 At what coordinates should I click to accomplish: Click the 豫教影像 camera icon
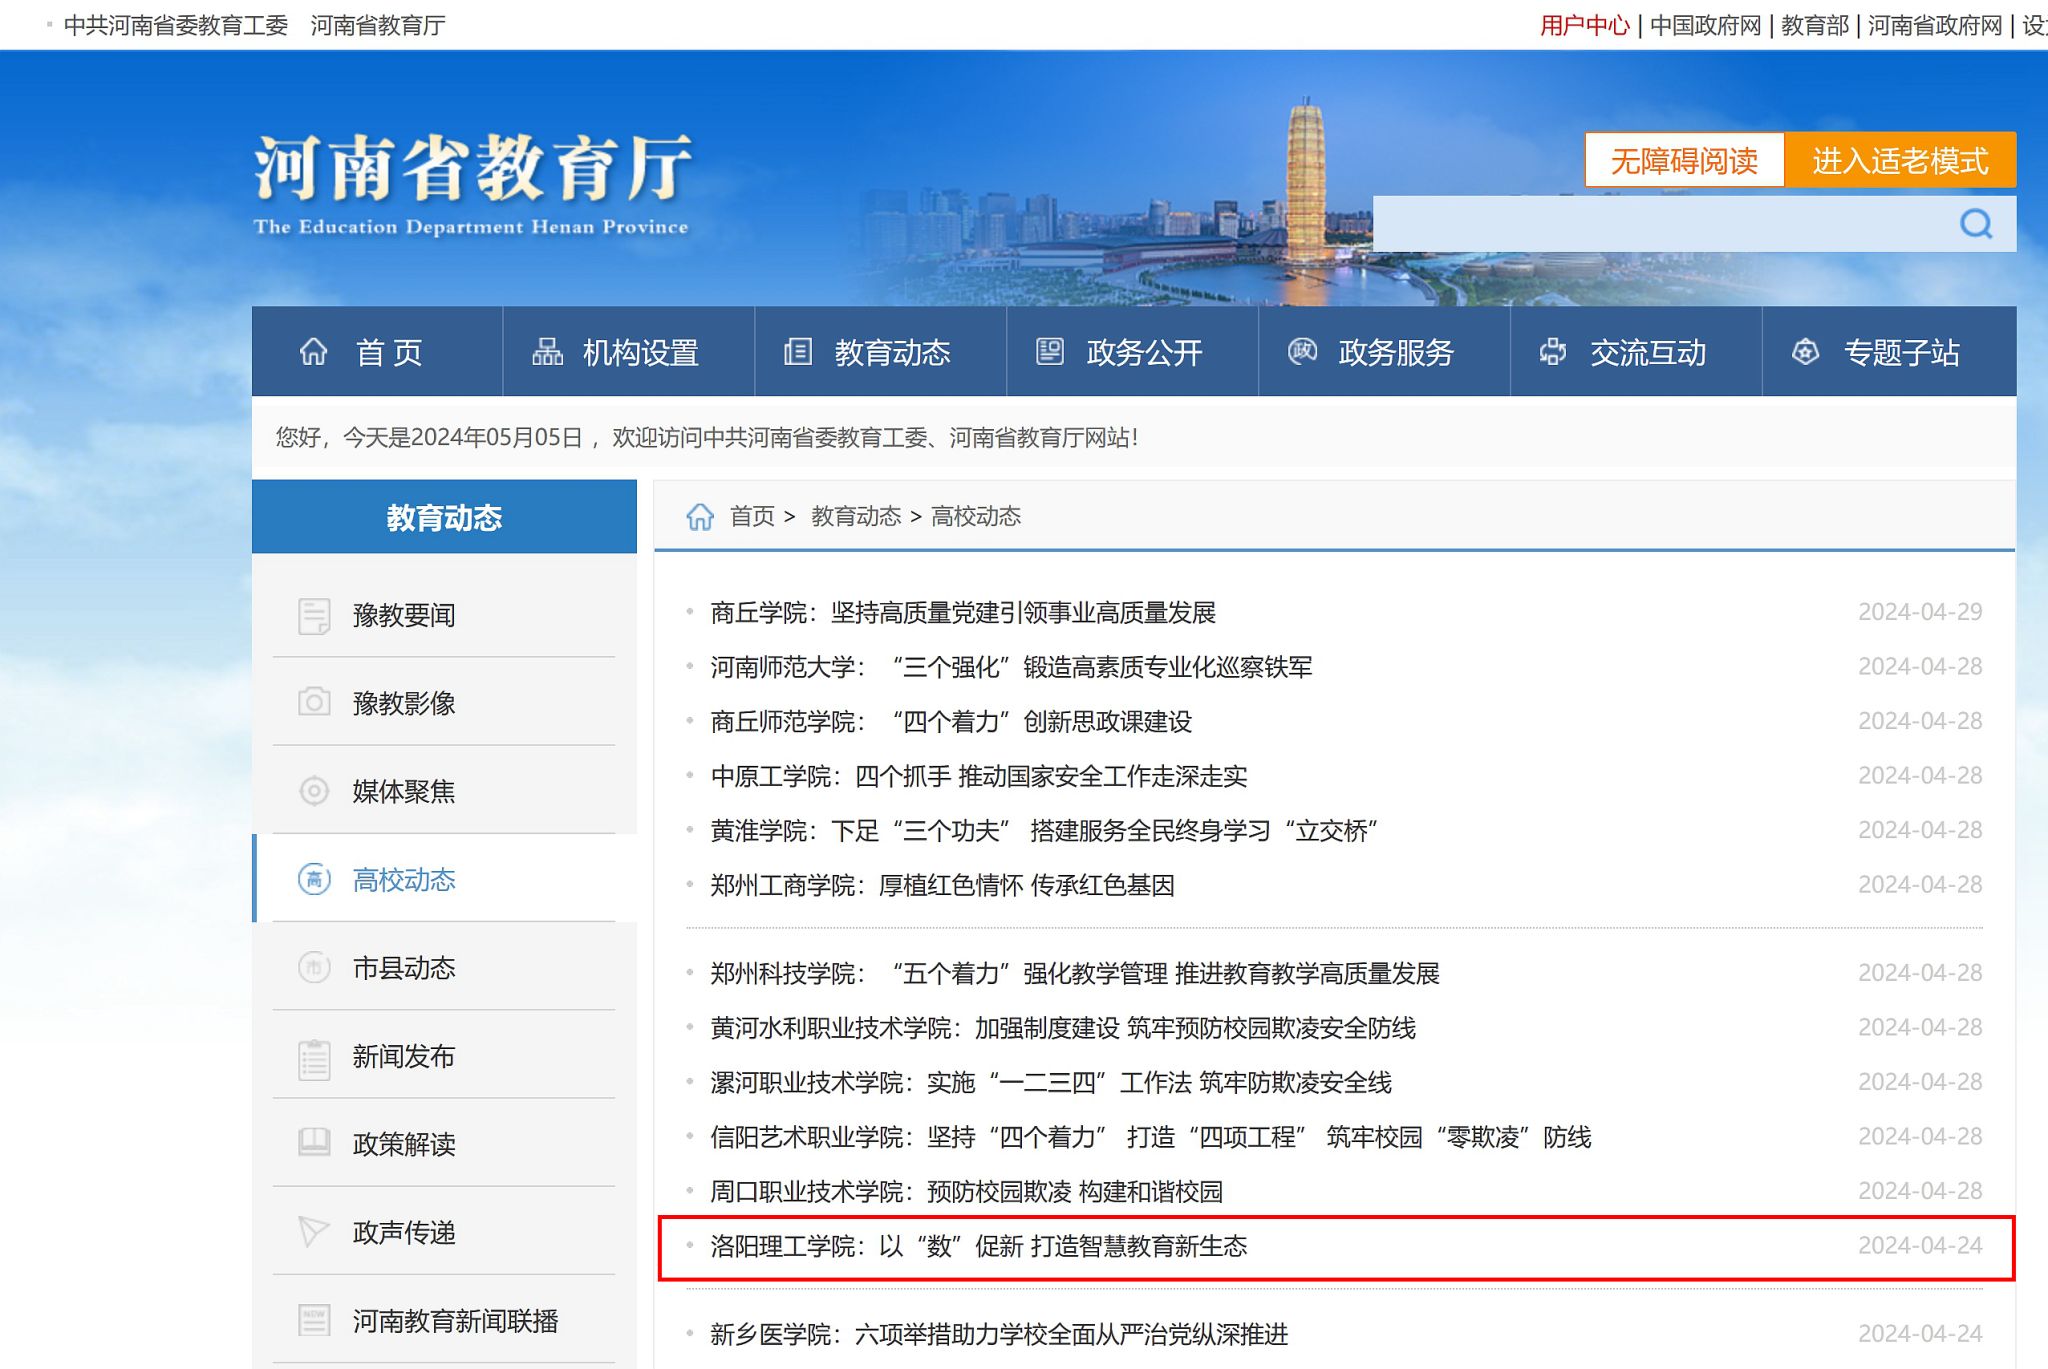click(x=314, y=702)
